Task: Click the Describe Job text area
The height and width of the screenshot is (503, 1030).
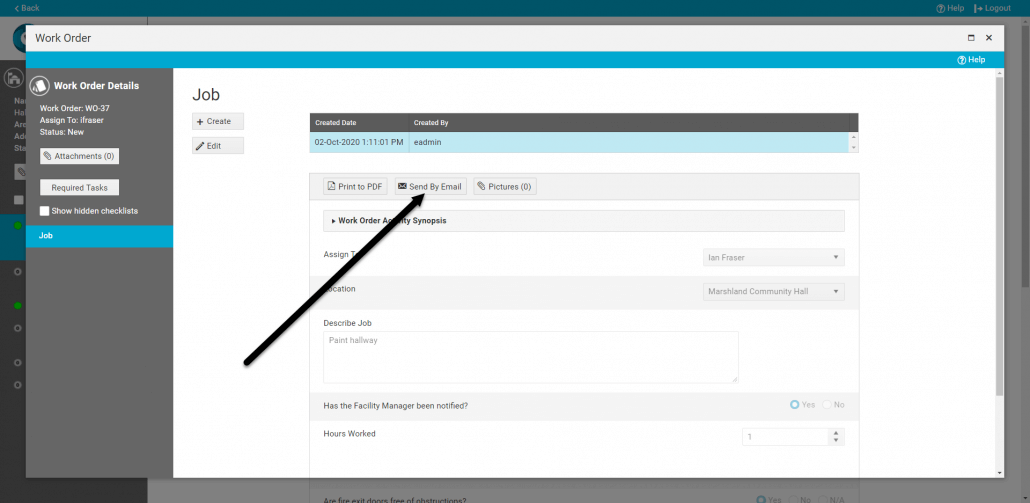Action: click(530, 357)
